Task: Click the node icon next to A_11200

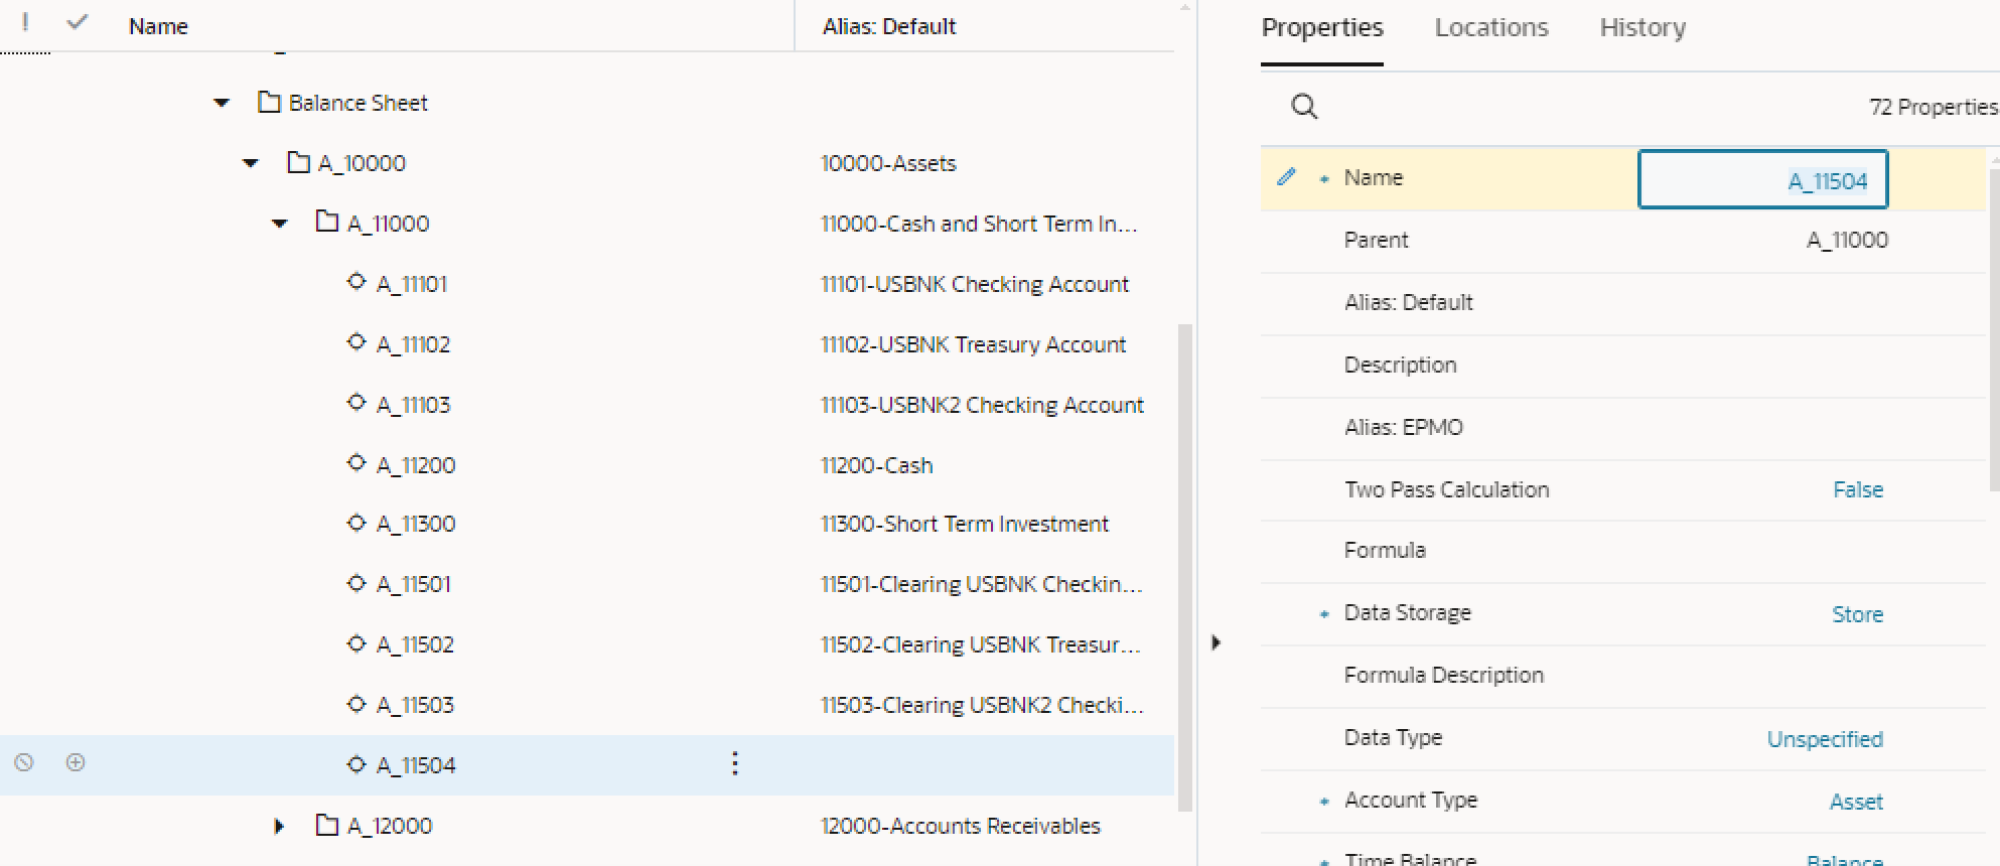Action: pos(356,463)
